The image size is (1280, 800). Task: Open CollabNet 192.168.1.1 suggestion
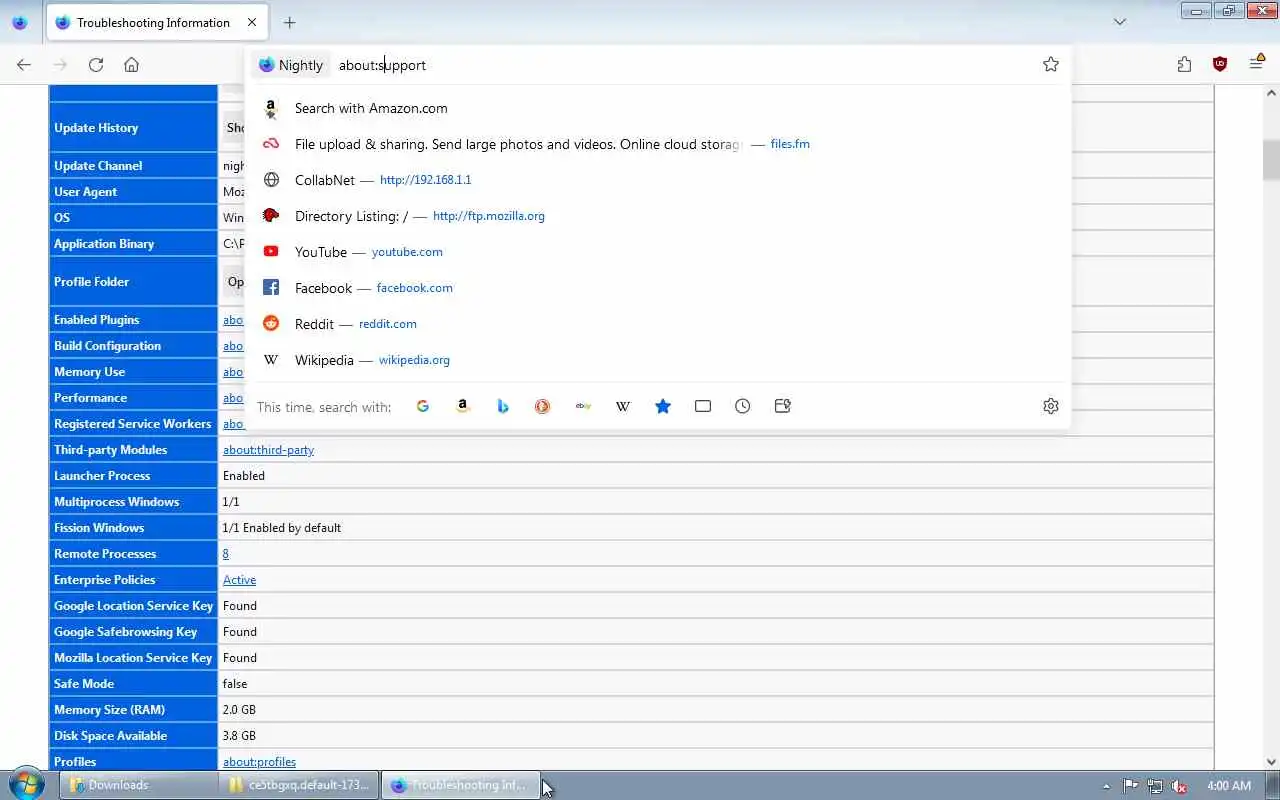658,180
